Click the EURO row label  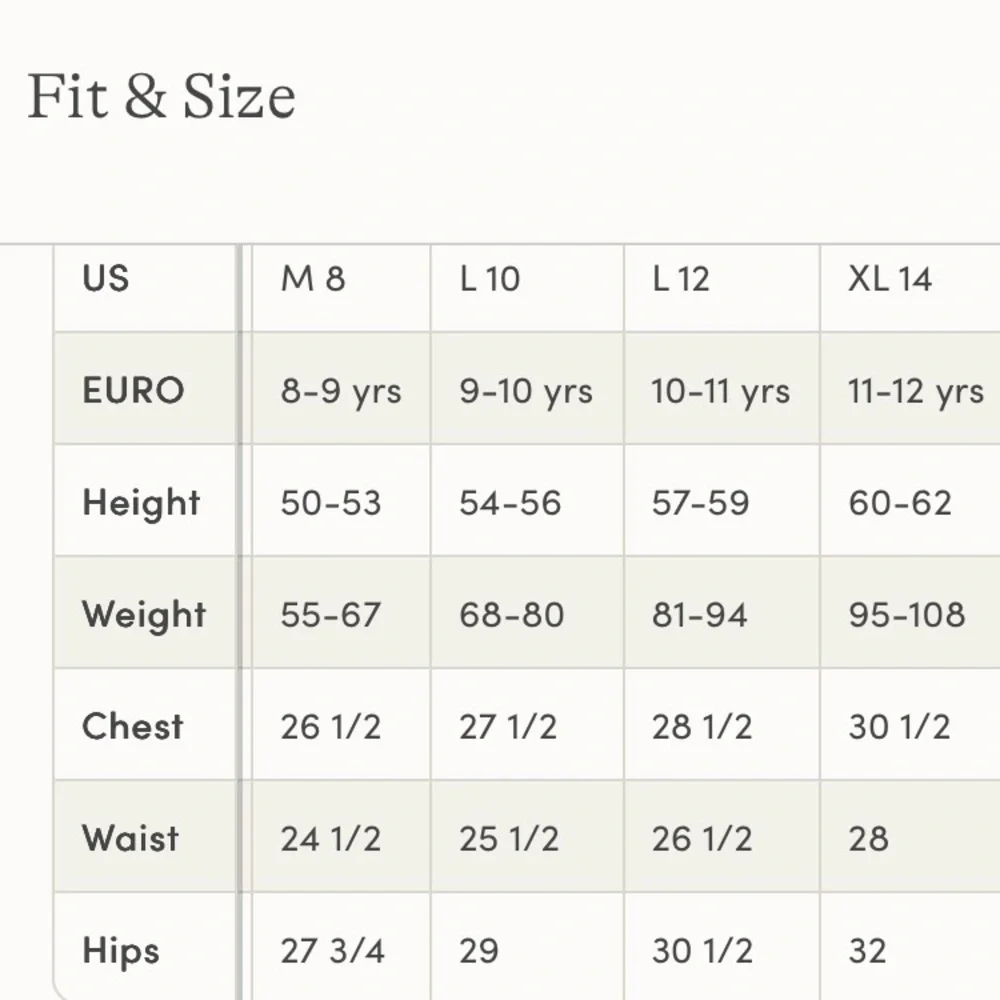(x=133, y=390)
